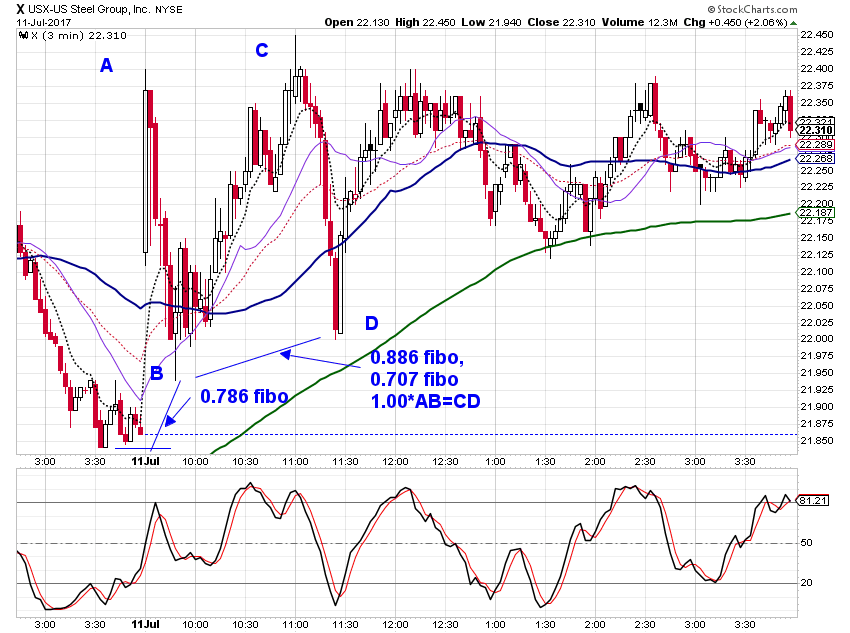Click the 21.900 label on the price axis

817,406
